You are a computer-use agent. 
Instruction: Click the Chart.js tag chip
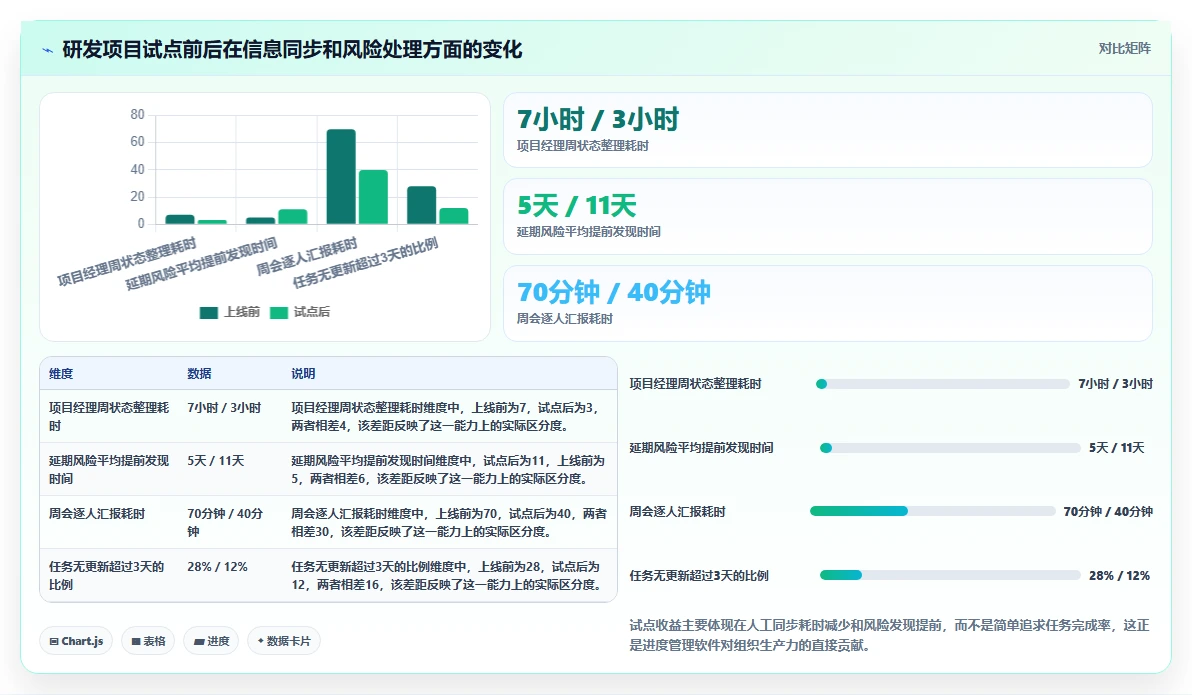(76, 641)
